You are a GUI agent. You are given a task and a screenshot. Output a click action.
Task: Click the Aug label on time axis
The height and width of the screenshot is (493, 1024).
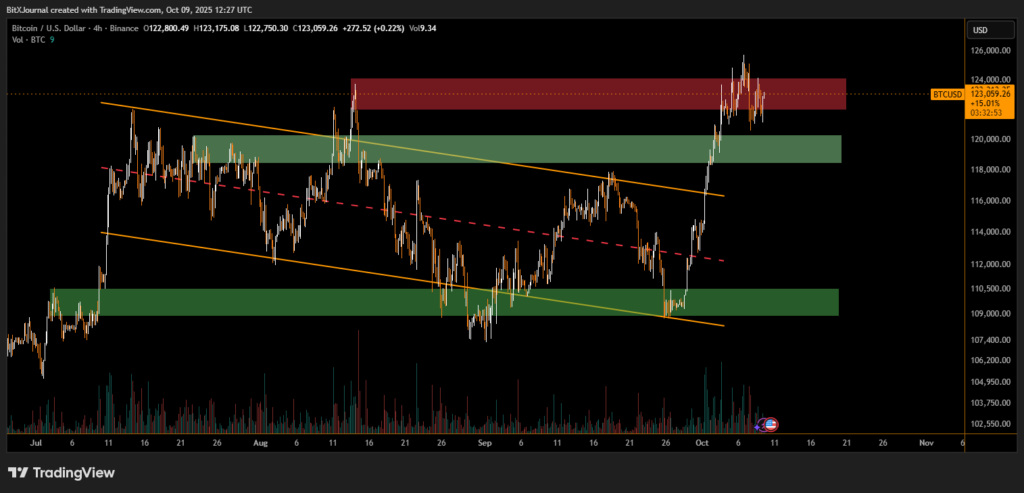(261, 440)
